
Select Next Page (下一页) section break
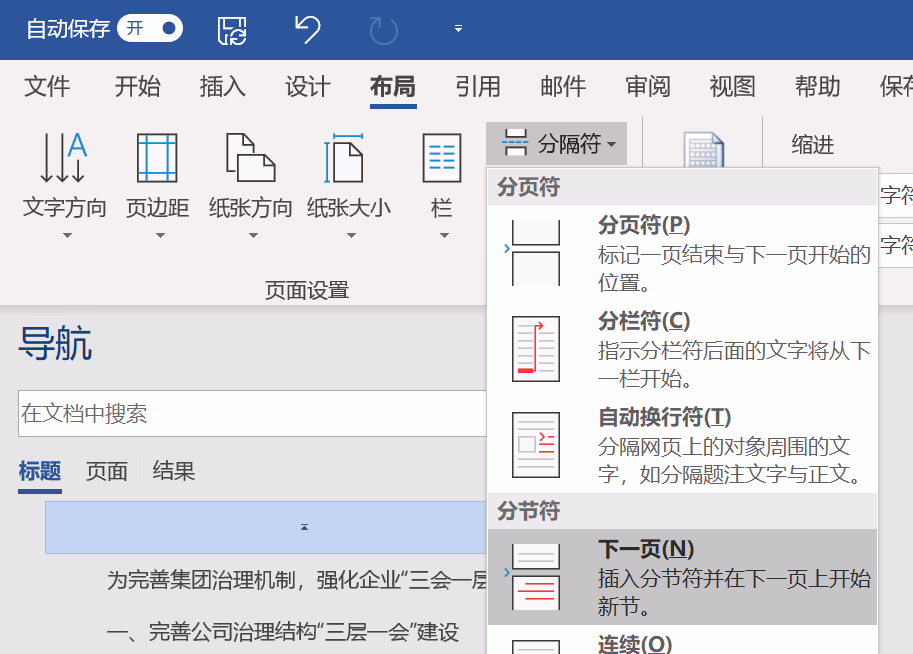pyautogui.click(x=681, y=577)
